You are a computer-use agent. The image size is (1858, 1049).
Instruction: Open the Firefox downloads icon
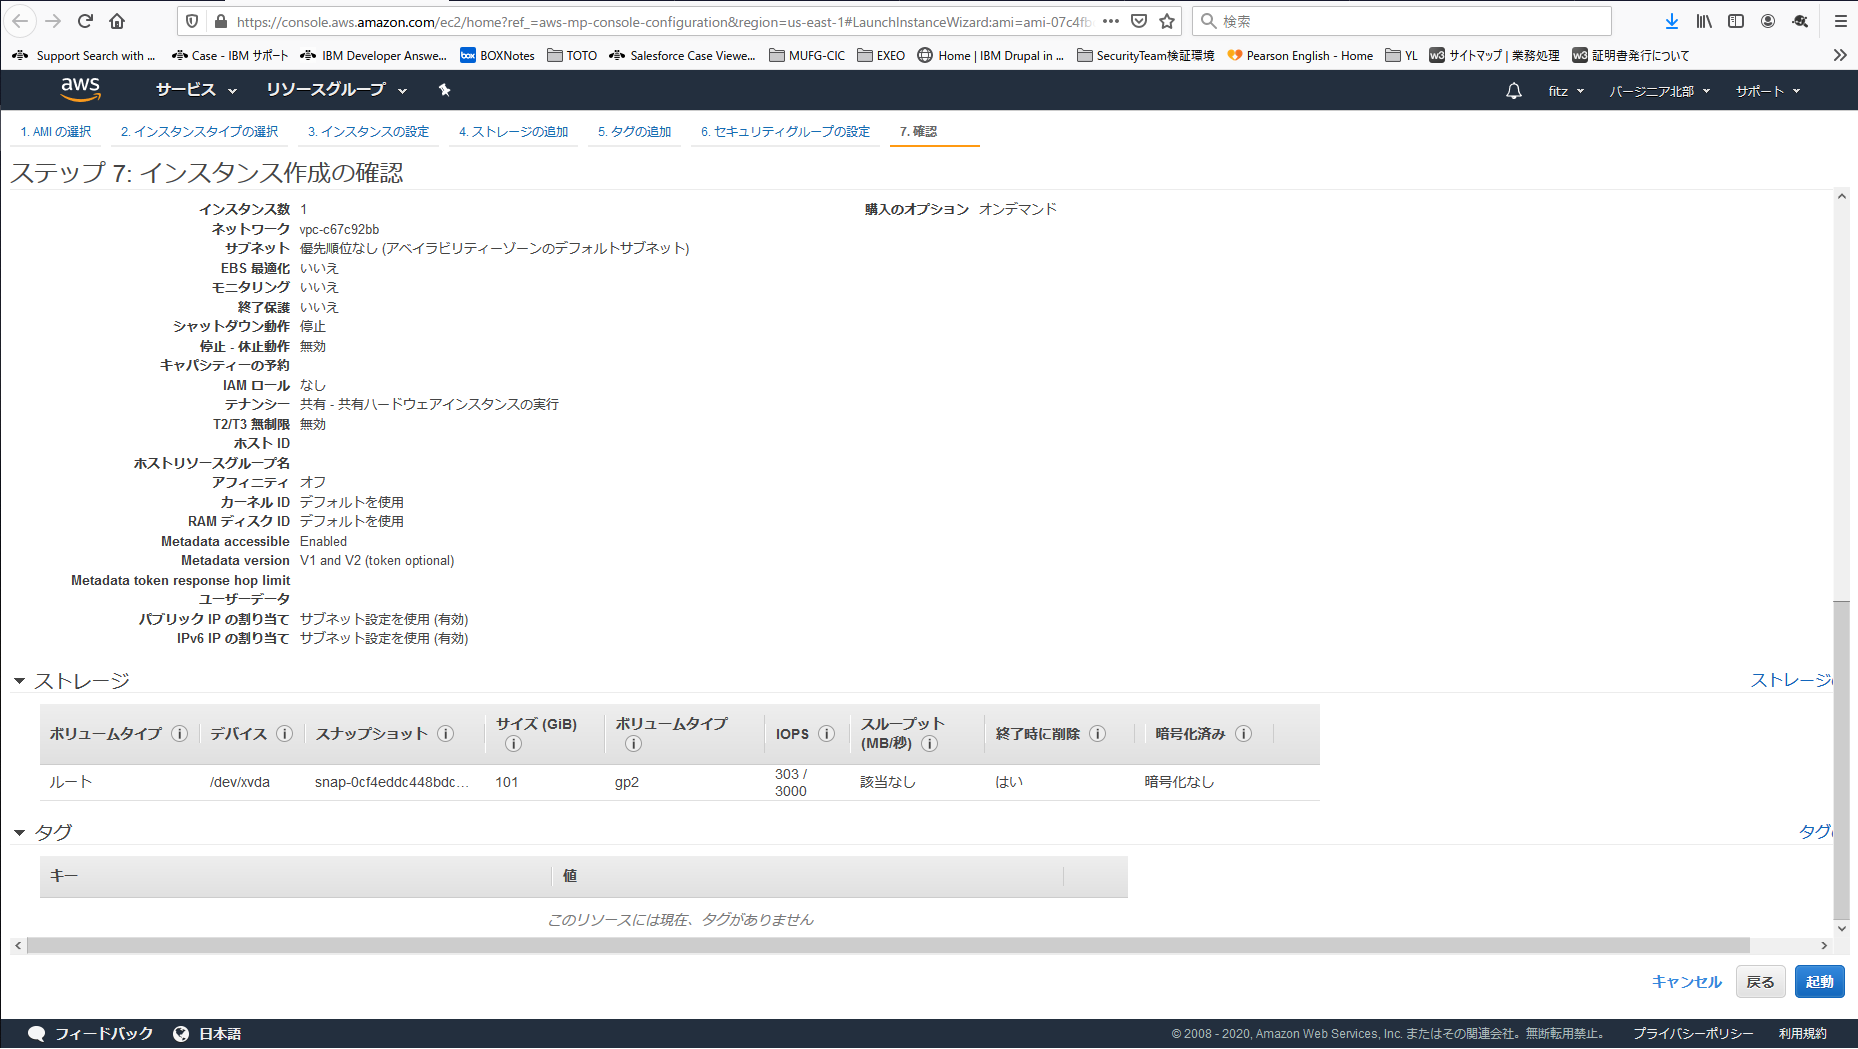tap(1671, 20)
